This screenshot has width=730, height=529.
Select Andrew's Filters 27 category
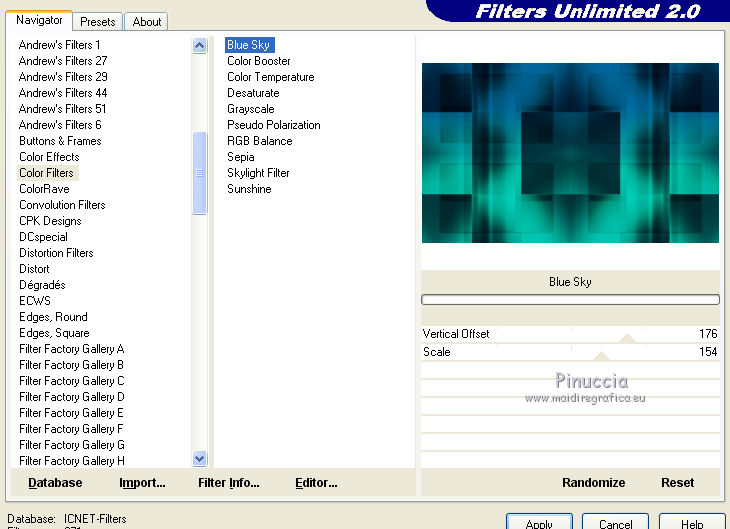pos(63,61)
